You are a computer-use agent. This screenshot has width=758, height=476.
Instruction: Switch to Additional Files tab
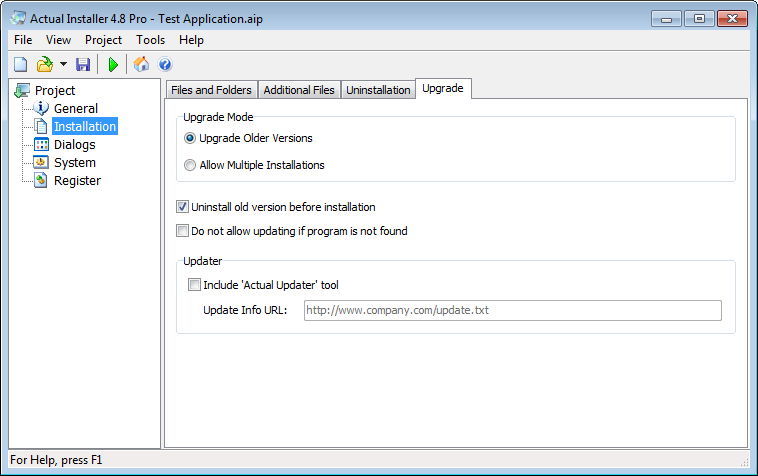[299, 90]
